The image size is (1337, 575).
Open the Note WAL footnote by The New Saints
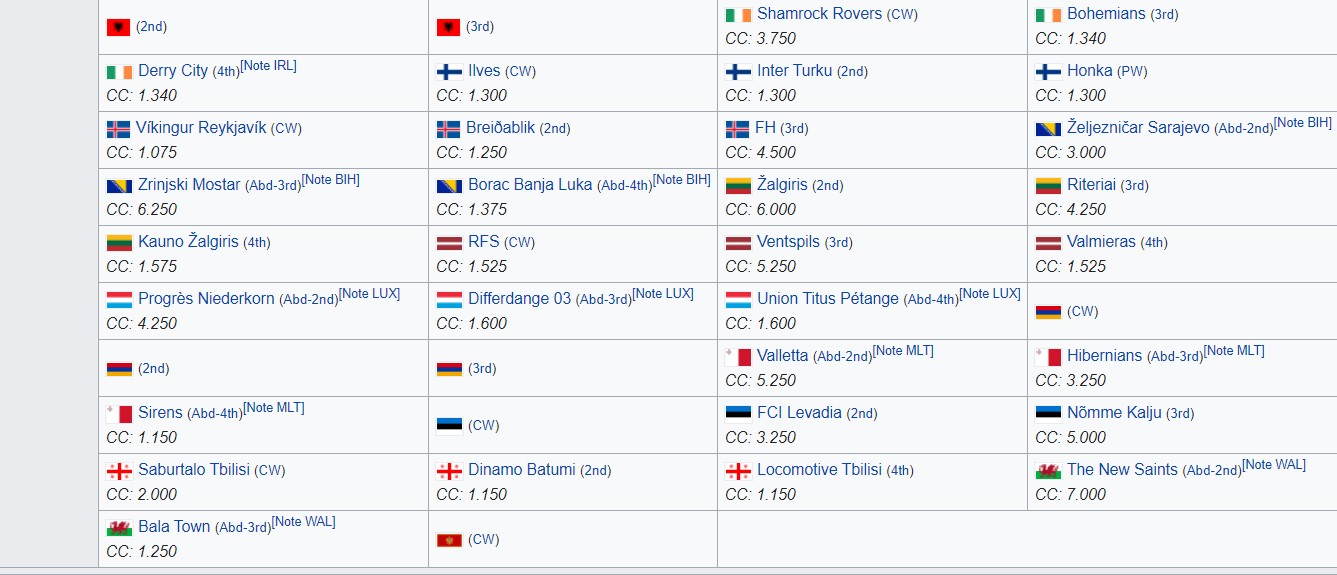coord(1274,465)
